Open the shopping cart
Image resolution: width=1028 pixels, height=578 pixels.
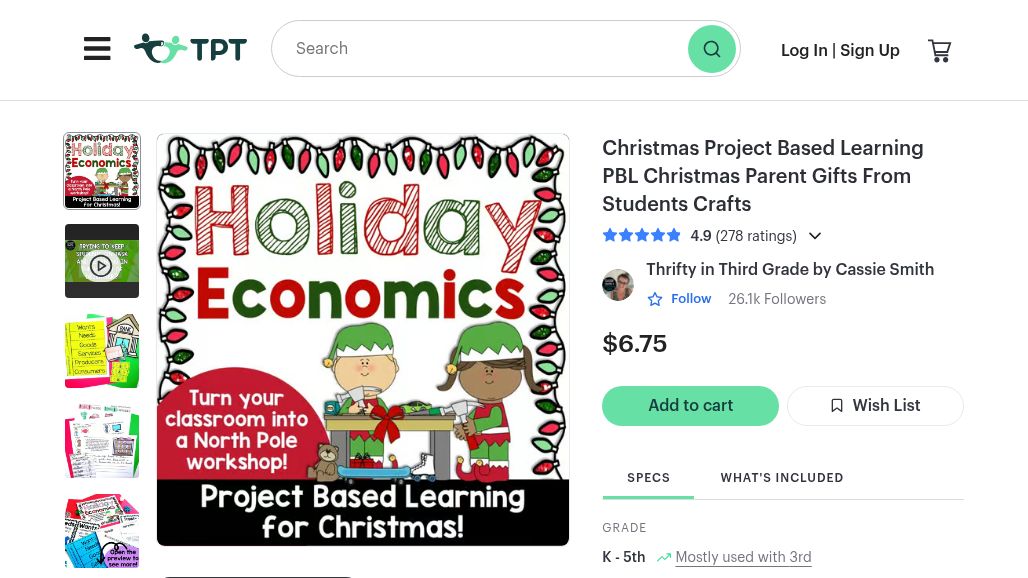(939, 50)
